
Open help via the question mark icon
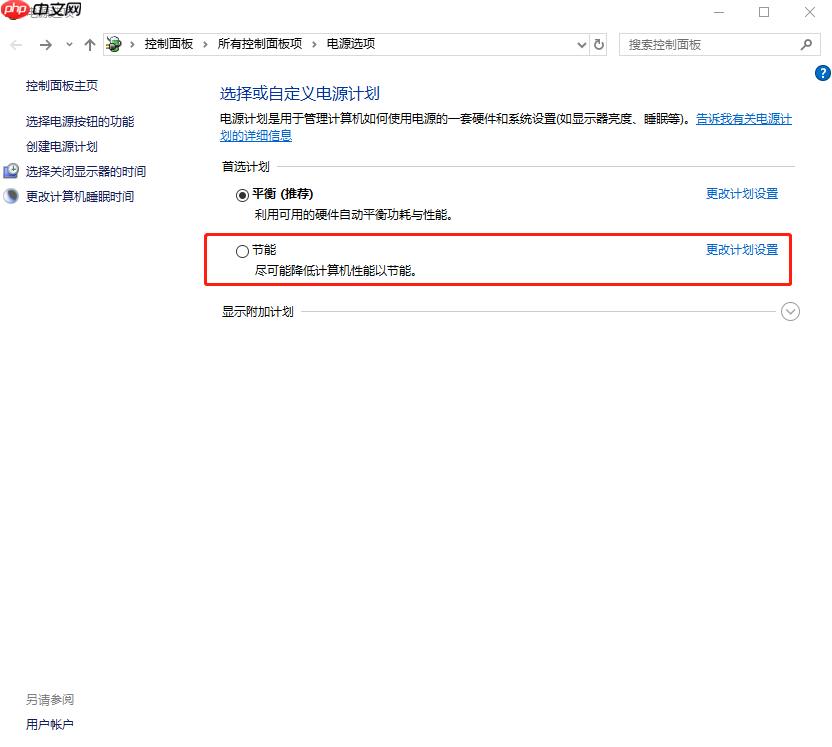[823, 72]
